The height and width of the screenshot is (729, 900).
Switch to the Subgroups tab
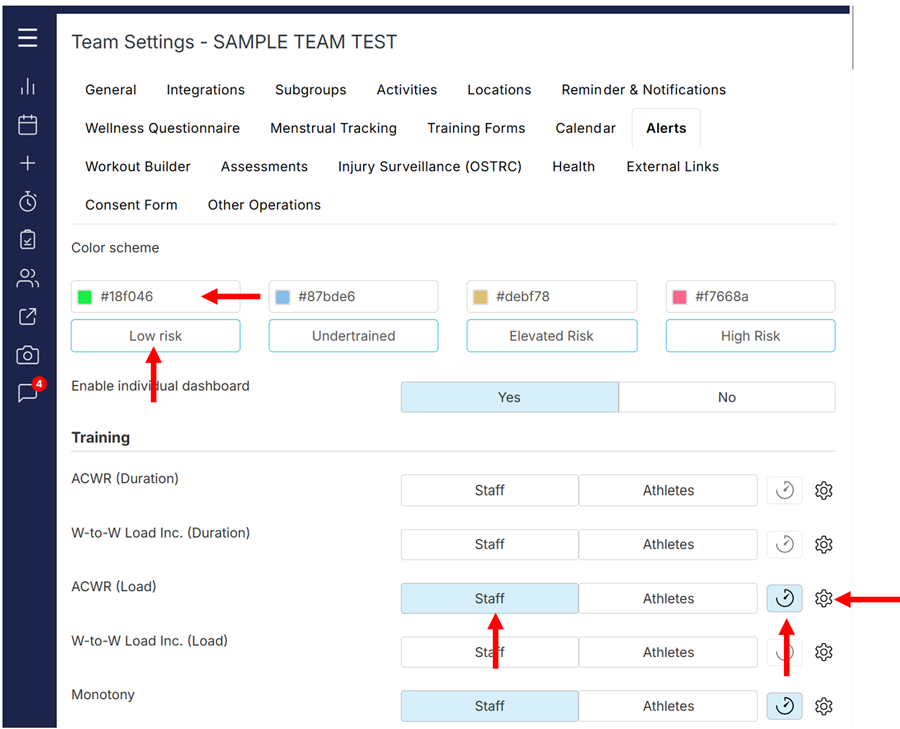tap(311, 90)
